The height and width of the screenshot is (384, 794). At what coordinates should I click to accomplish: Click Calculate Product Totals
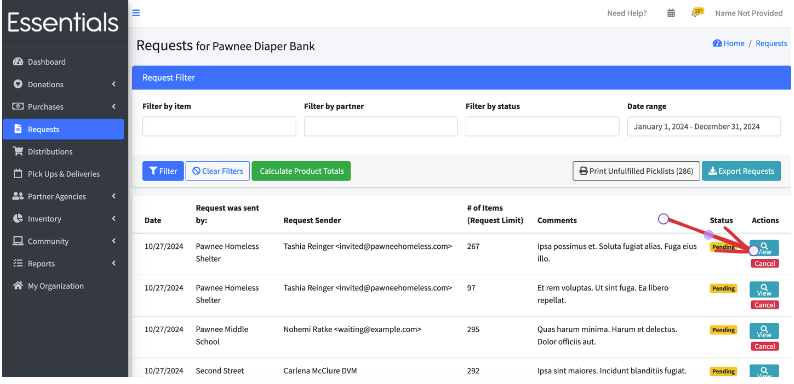[x=301, y=171]
